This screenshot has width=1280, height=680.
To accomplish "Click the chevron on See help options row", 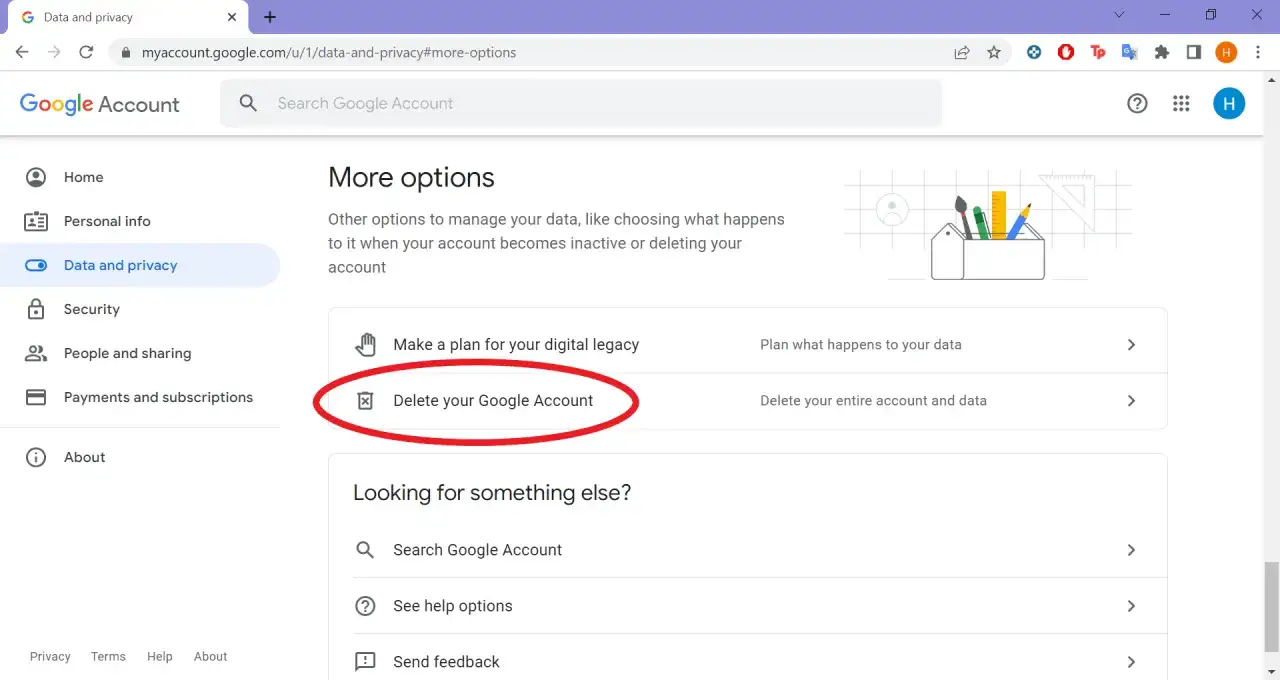I will [1131, 606].
